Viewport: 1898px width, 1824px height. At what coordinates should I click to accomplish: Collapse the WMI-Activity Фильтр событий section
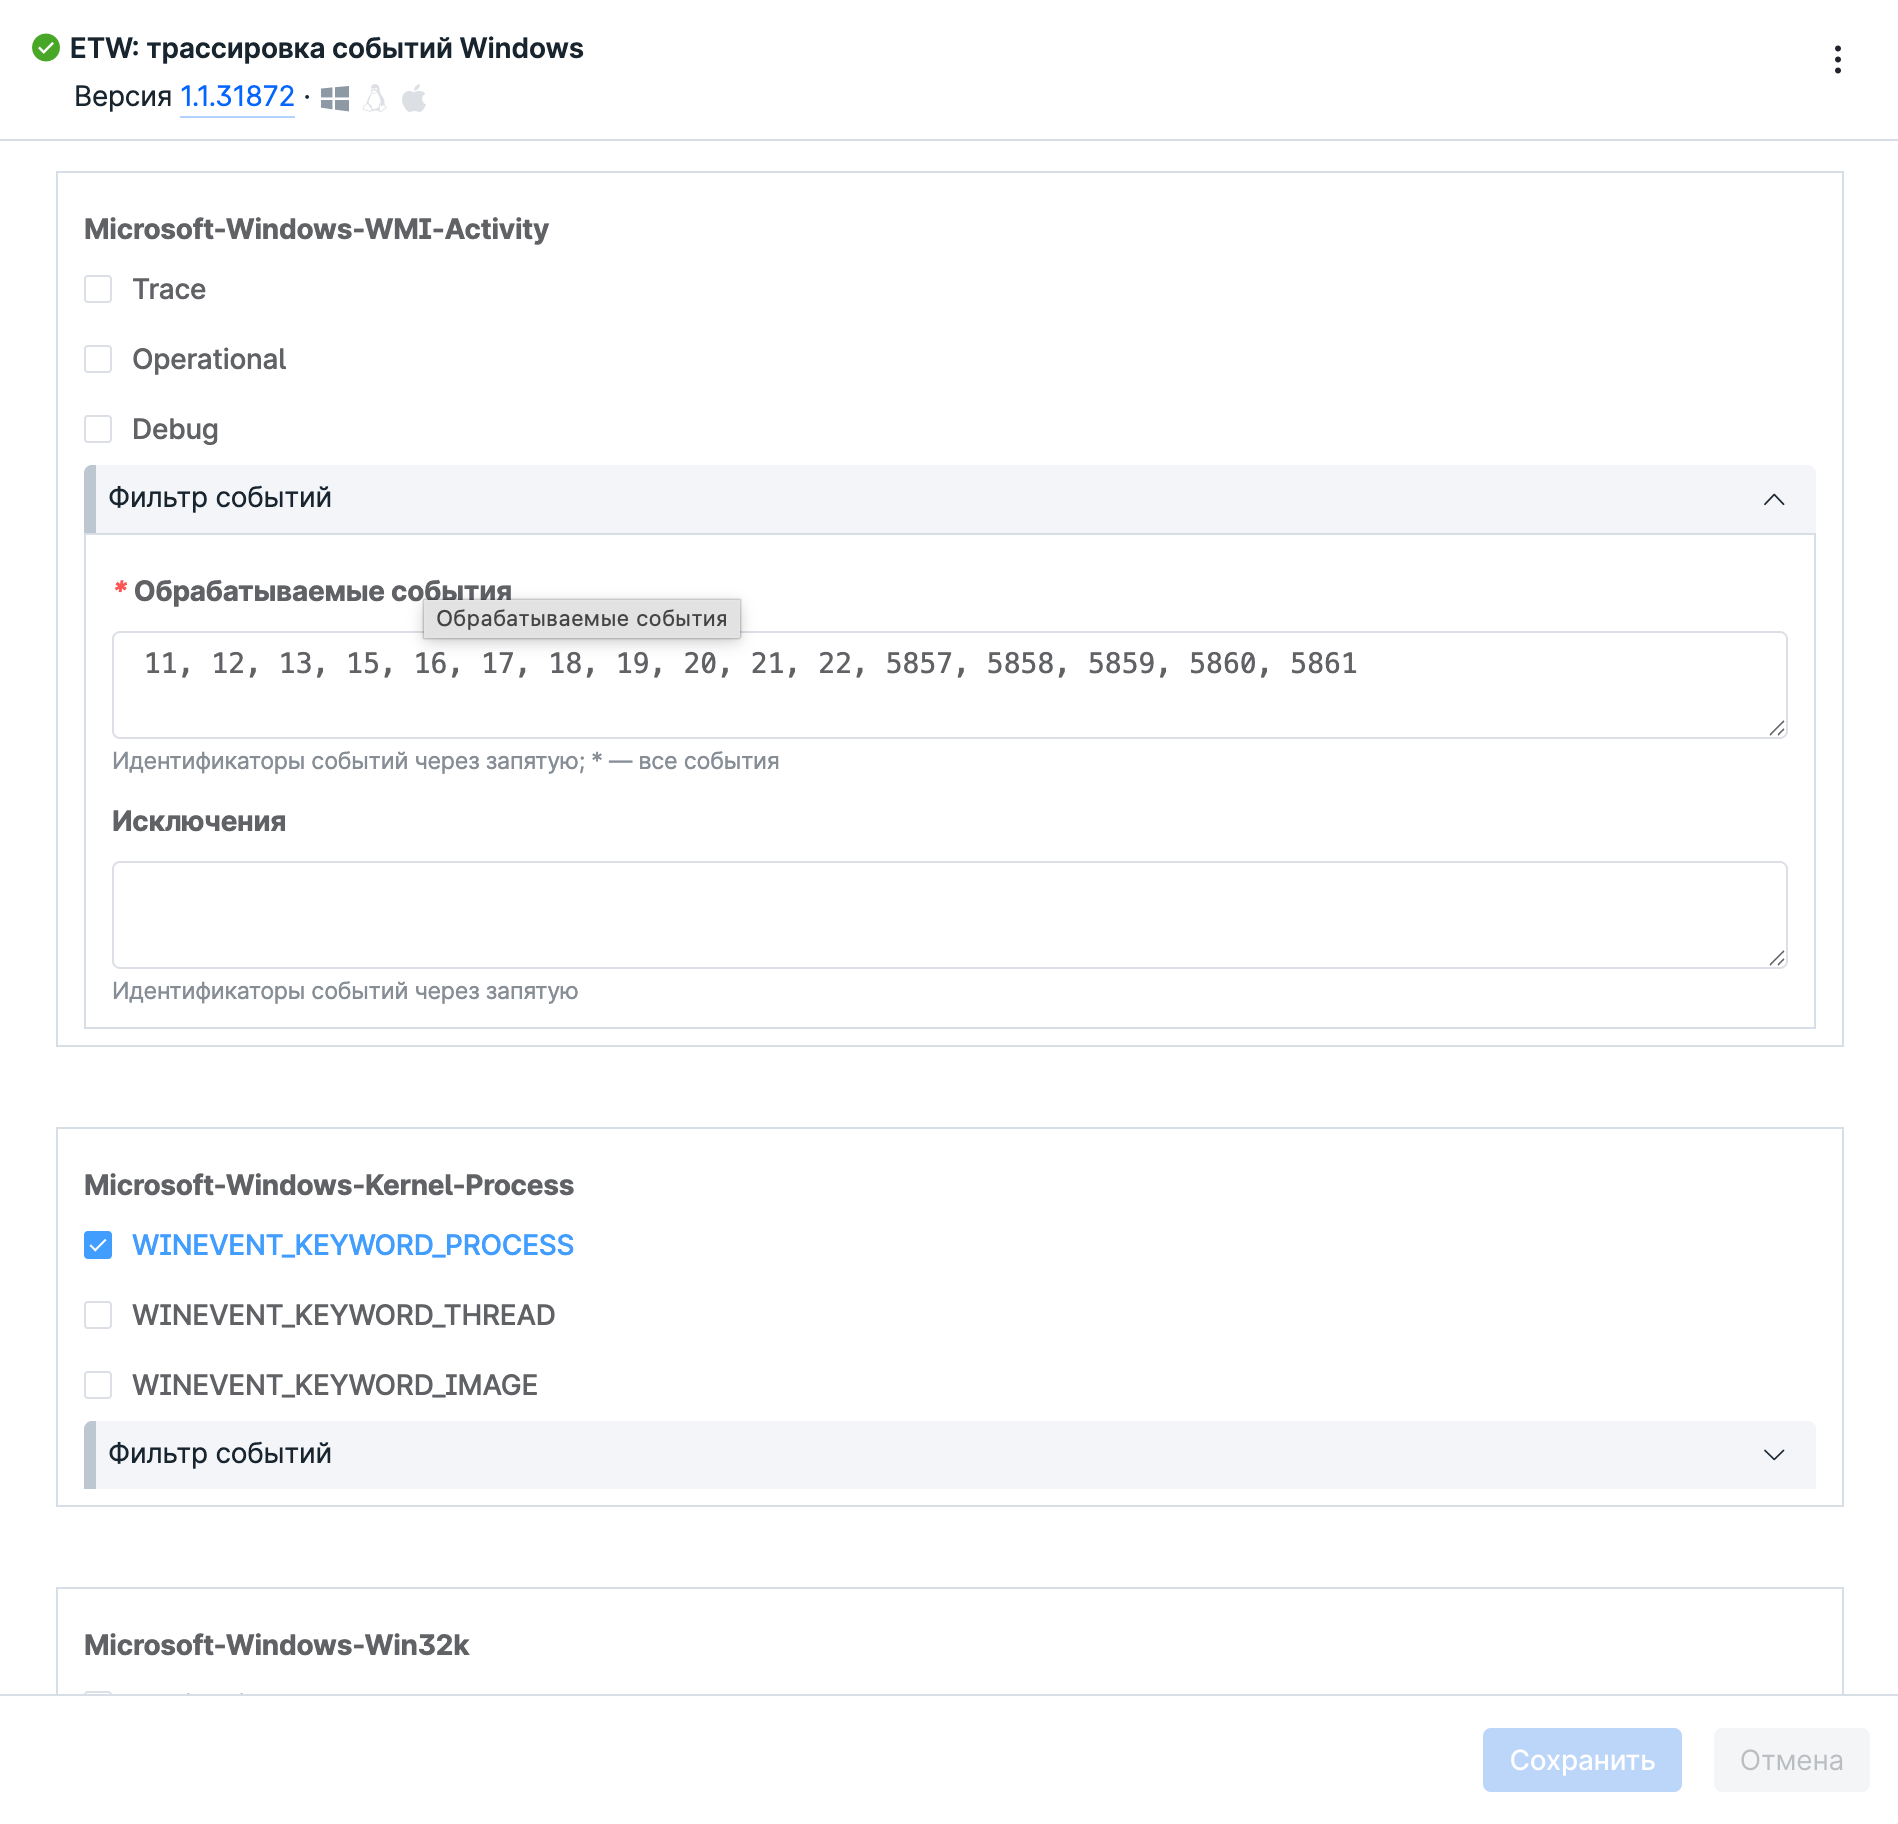[1773, 499]
